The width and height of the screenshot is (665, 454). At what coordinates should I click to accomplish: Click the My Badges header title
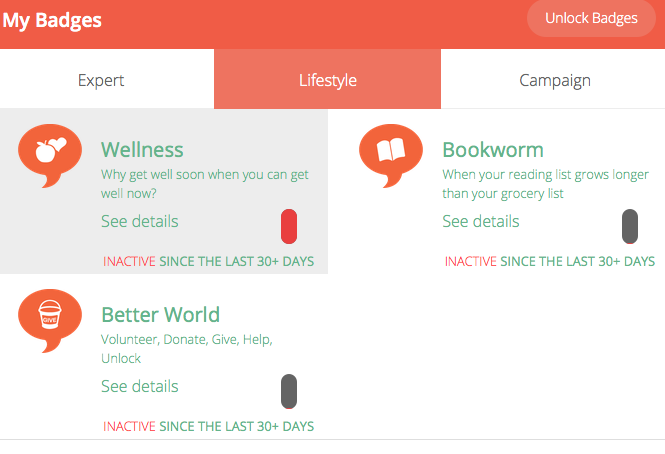(52, 20)
